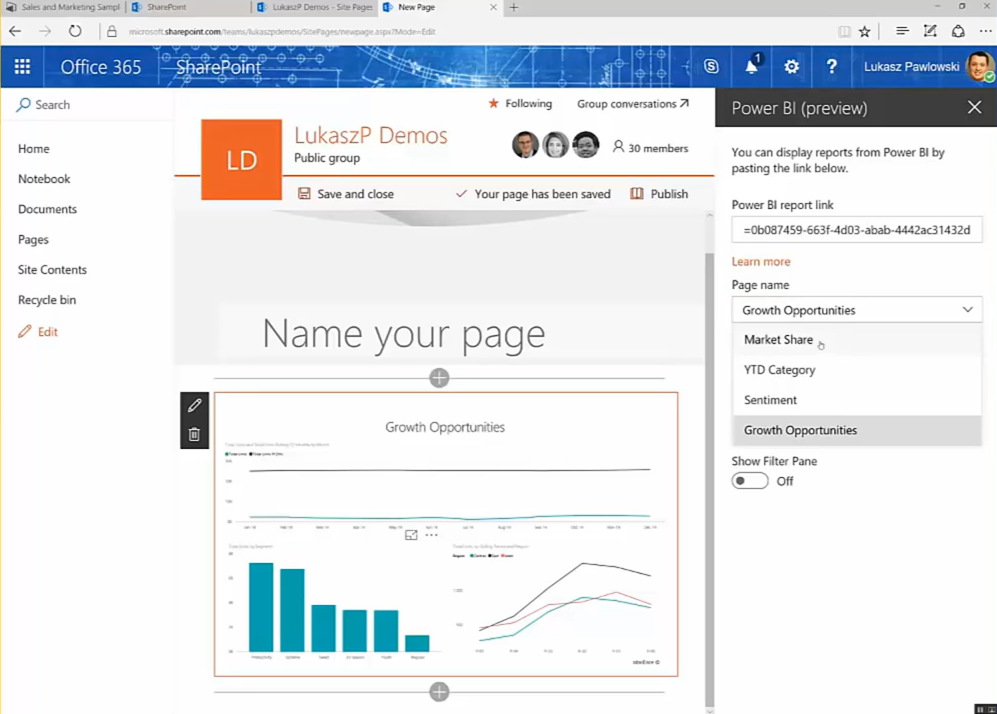Screen dimensions: 997x714
Task: Toggle the Show Filter Pane switch
Action: coord(750,481)
